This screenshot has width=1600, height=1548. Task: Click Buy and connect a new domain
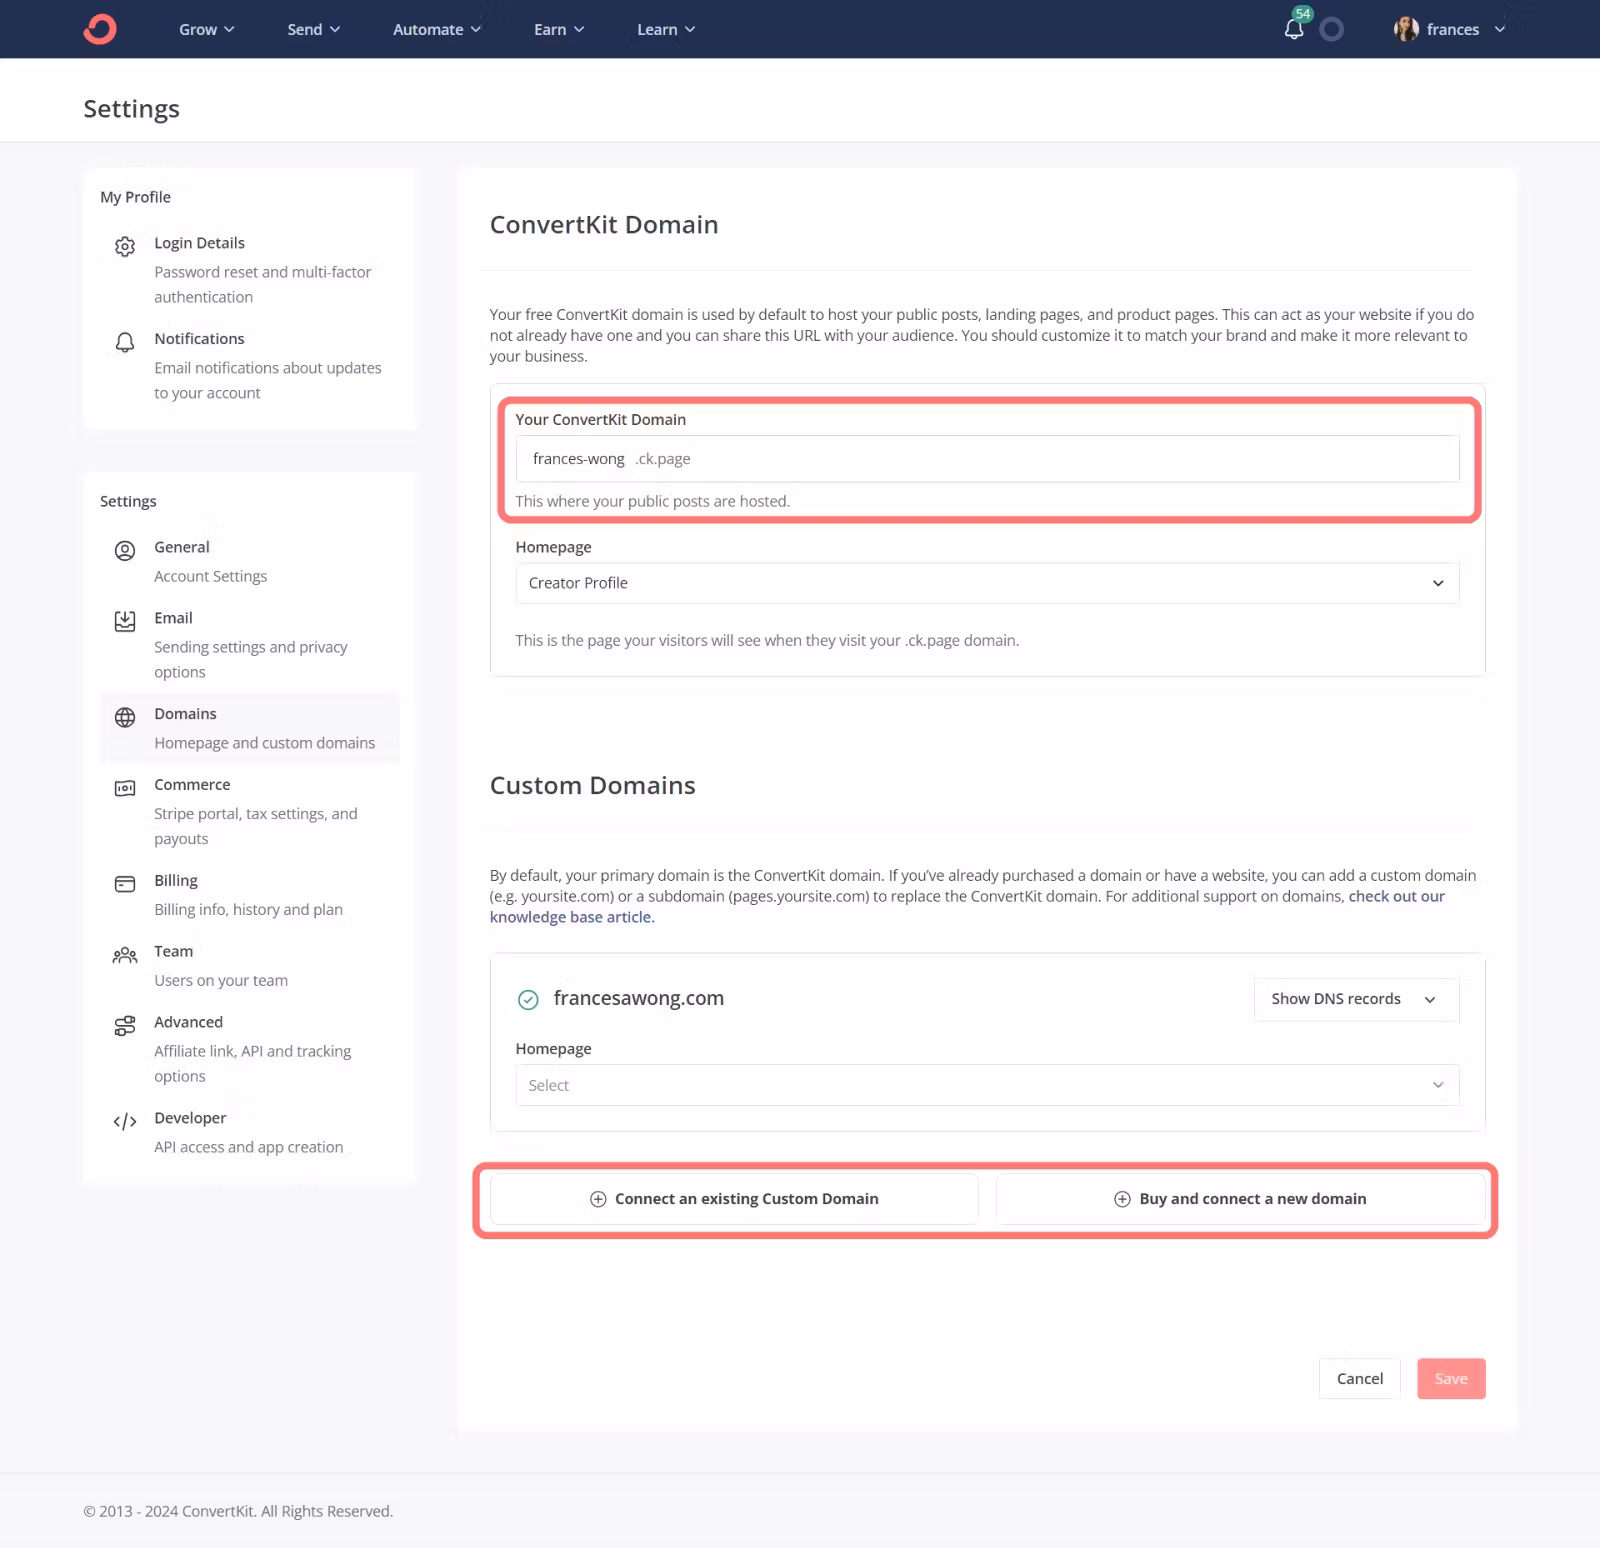point(1240,1199)
